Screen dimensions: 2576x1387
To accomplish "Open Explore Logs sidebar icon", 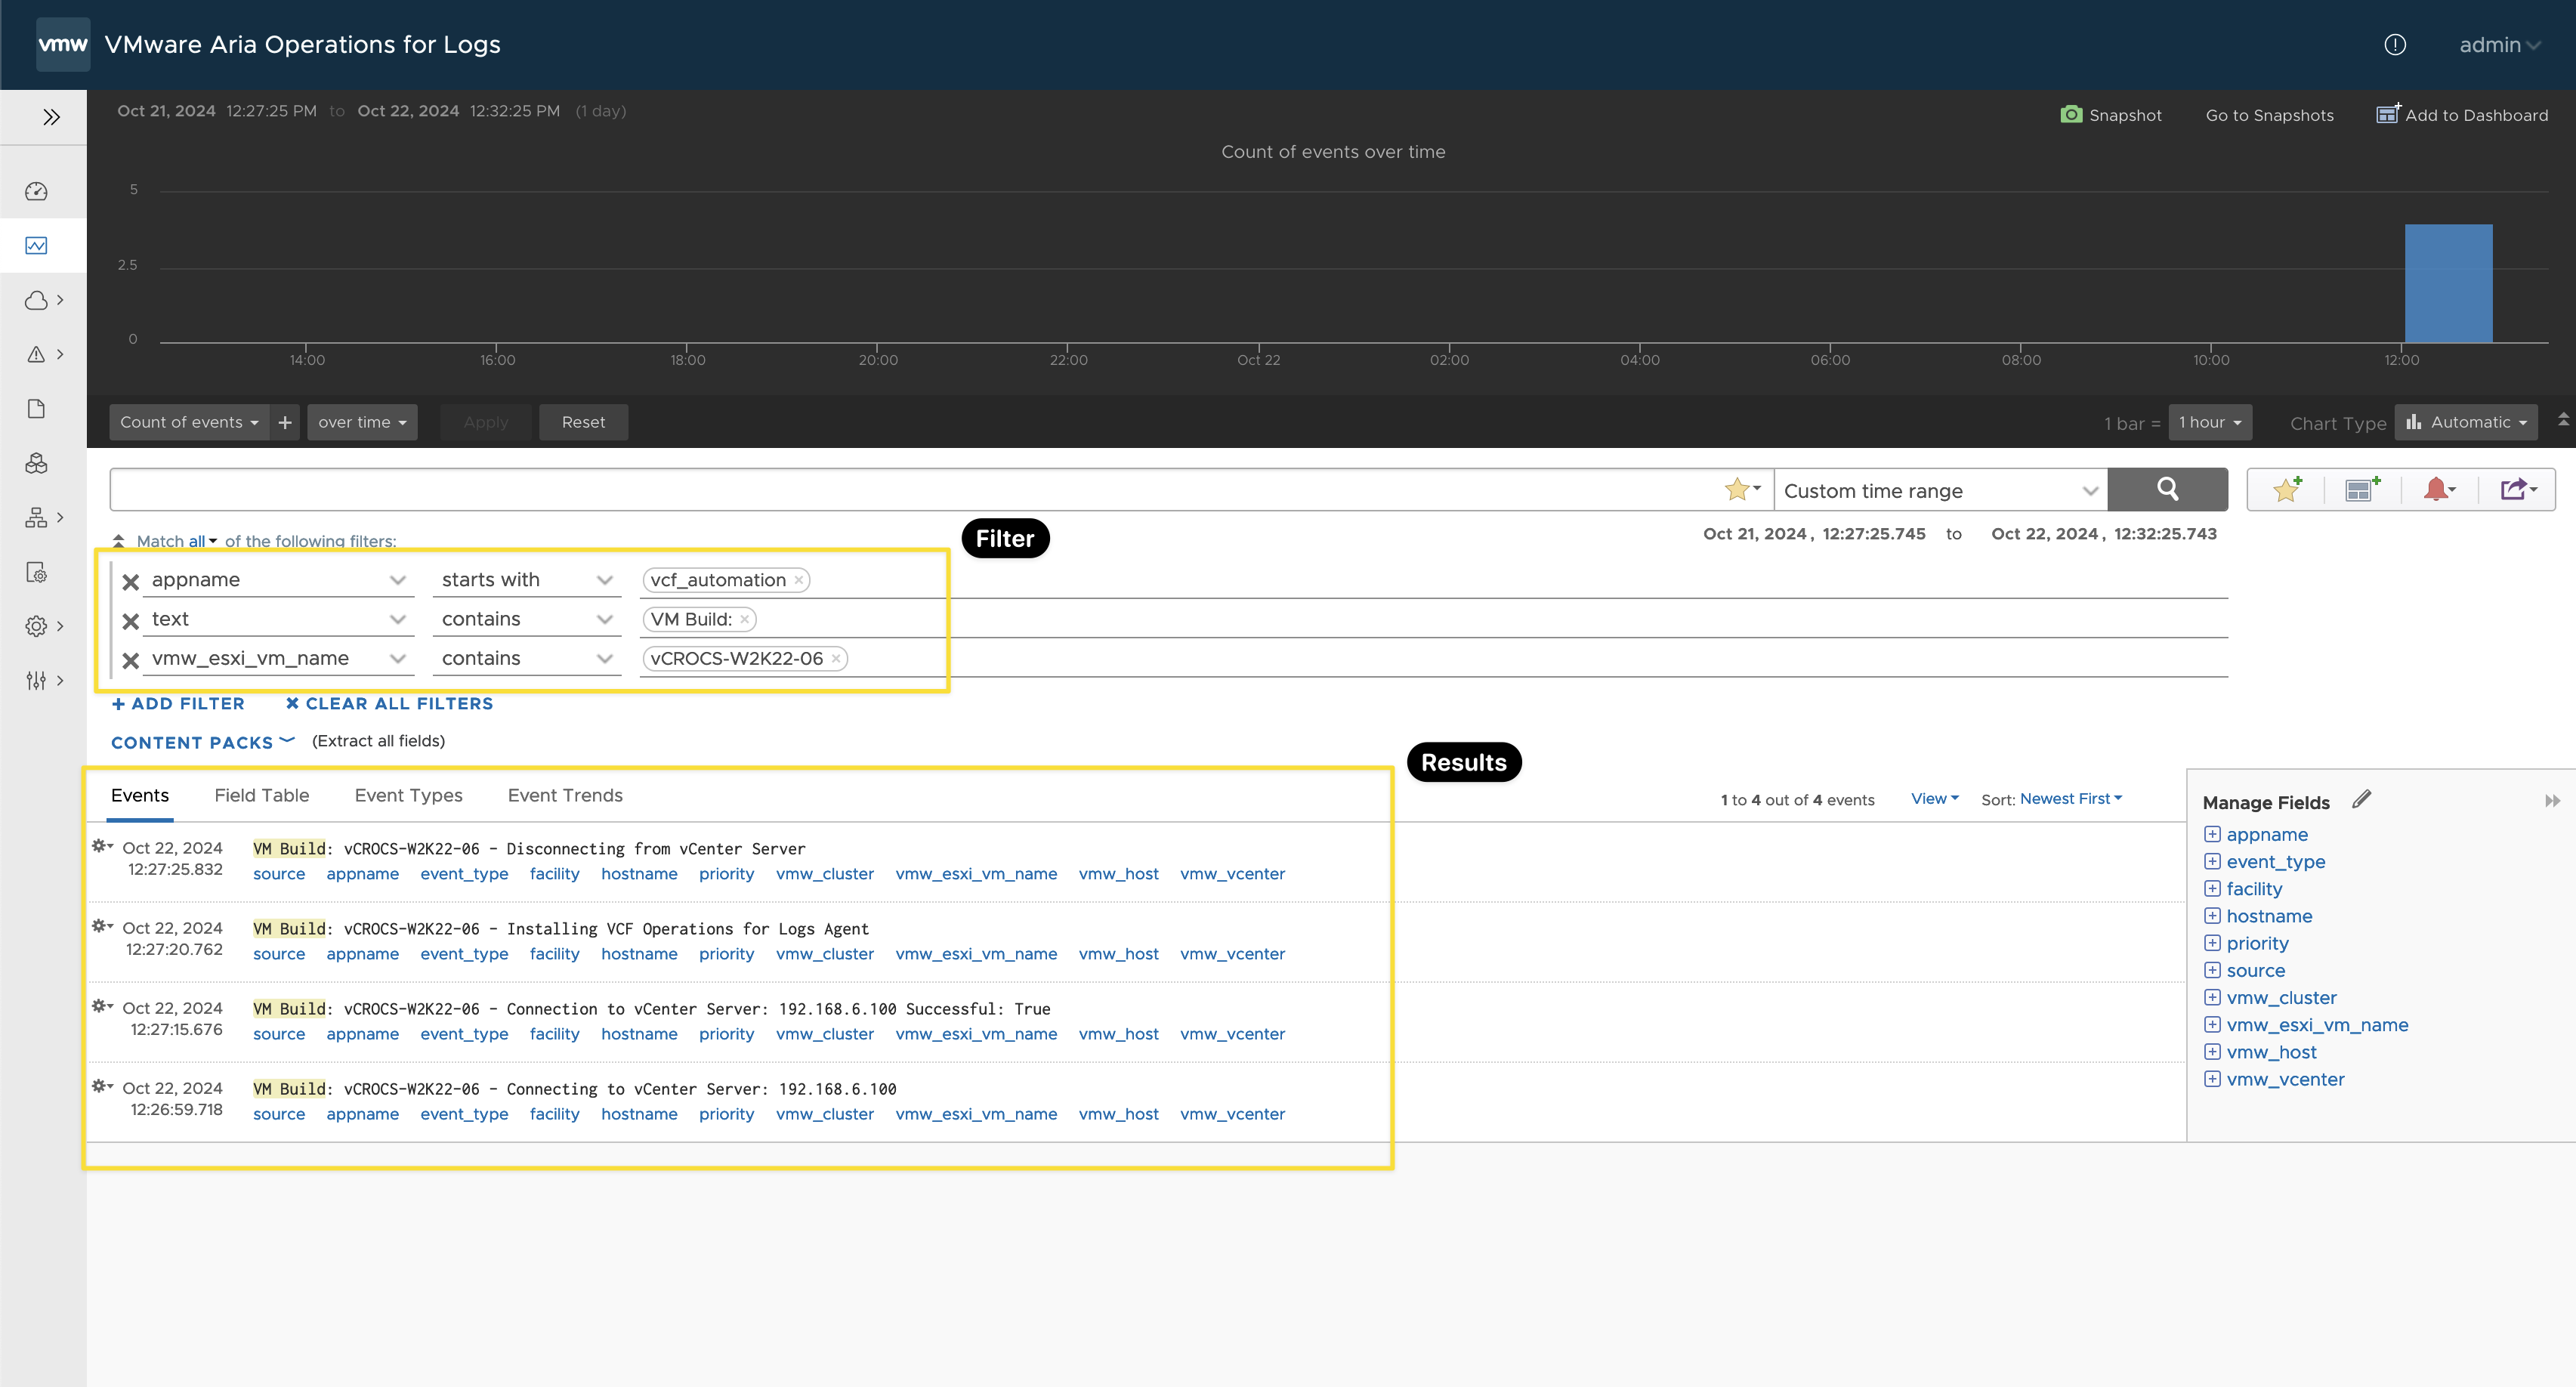I will [x=37, y=246].
